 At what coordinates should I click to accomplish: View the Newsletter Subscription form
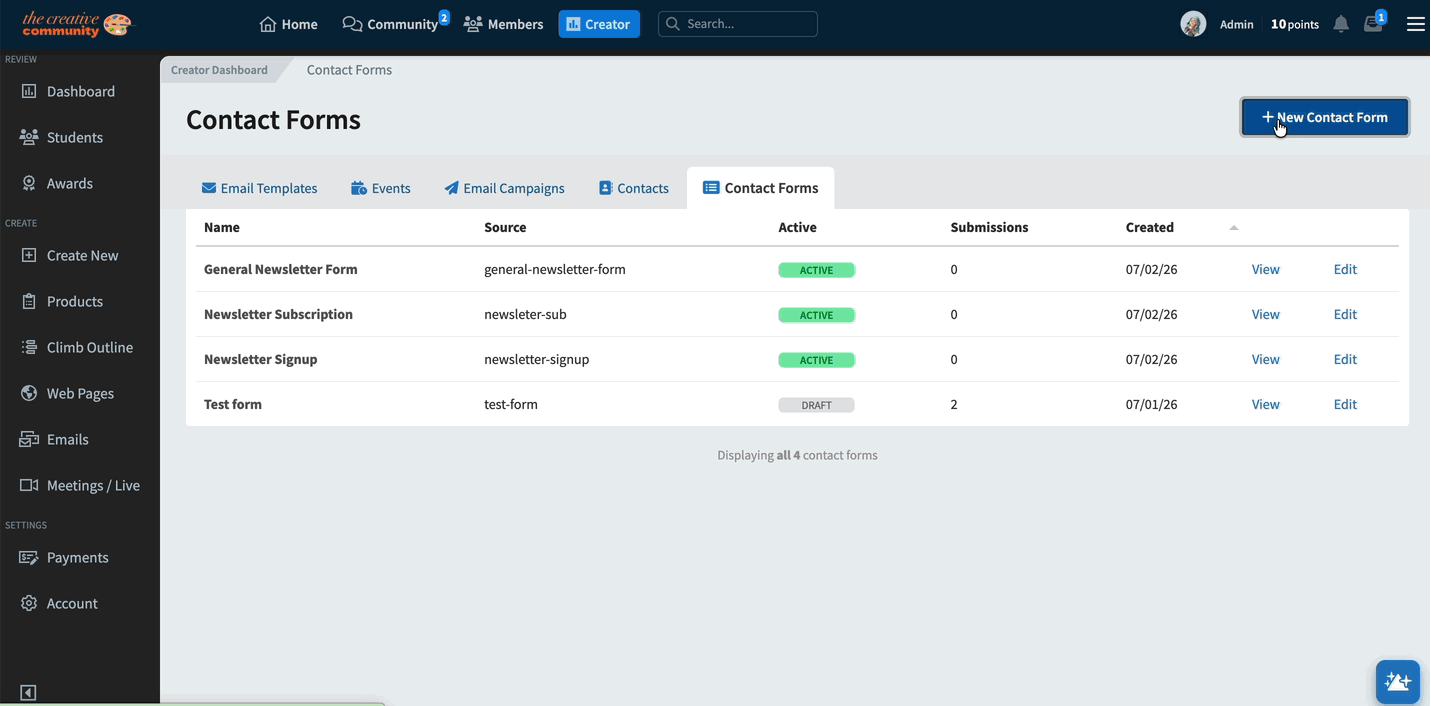[x=1266, y=314]
